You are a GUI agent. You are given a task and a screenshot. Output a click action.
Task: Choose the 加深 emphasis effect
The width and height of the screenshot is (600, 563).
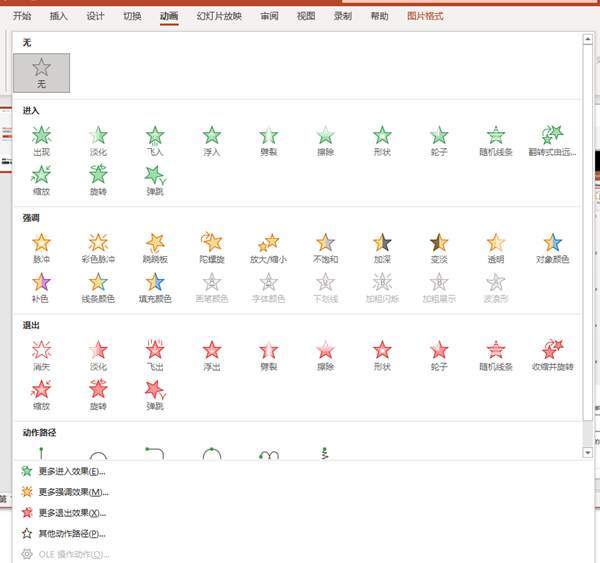382,248
